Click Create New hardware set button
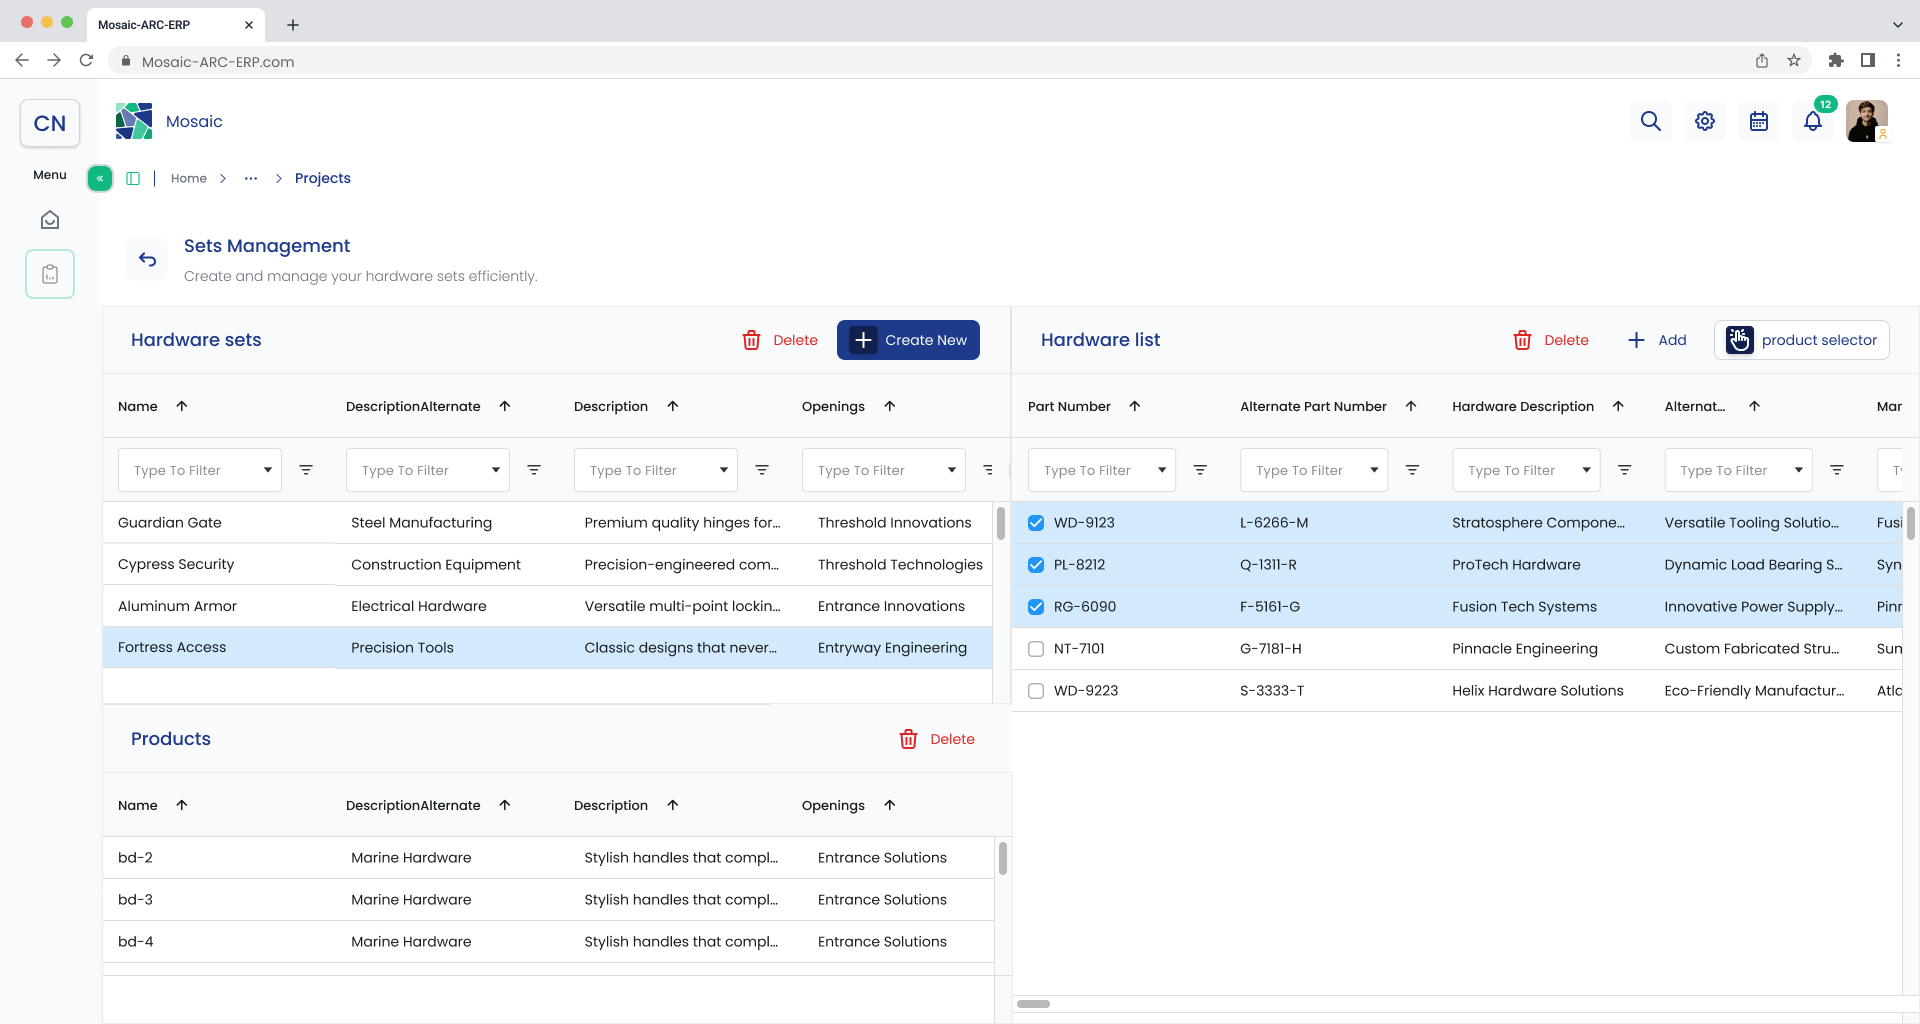The height and width of the screenshot is (1024, 1920). (x=908, y=340)
